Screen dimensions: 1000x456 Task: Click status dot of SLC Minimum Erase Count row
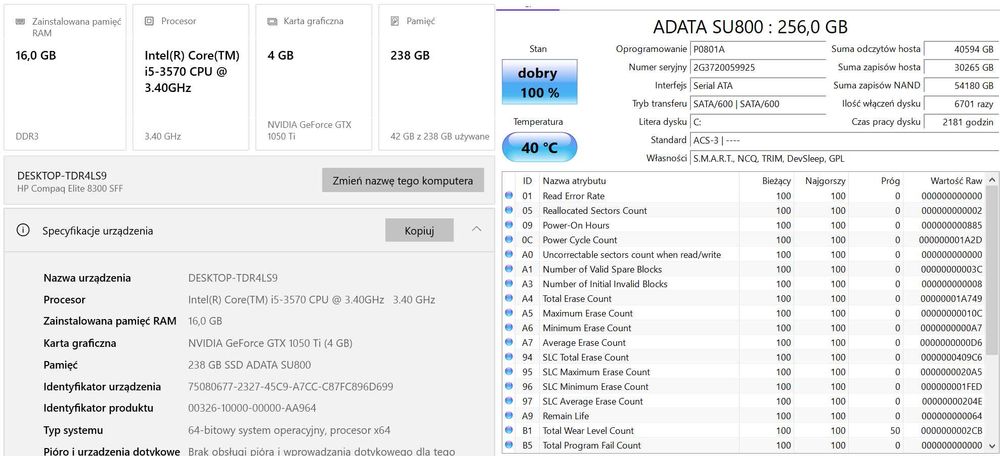click(509, 386)
